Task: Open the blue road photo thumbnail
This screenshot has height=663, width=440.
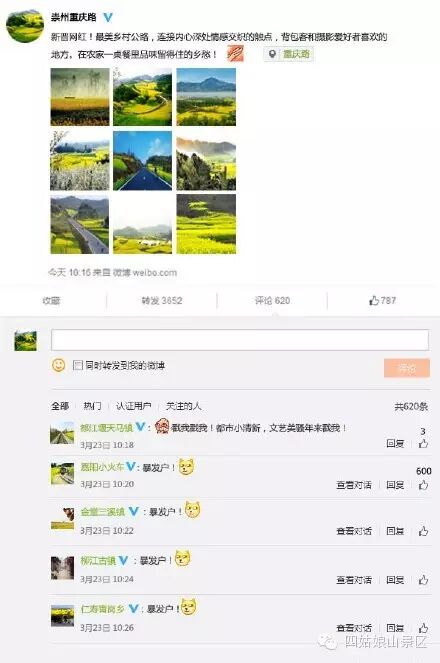Action: coord(142,161)
